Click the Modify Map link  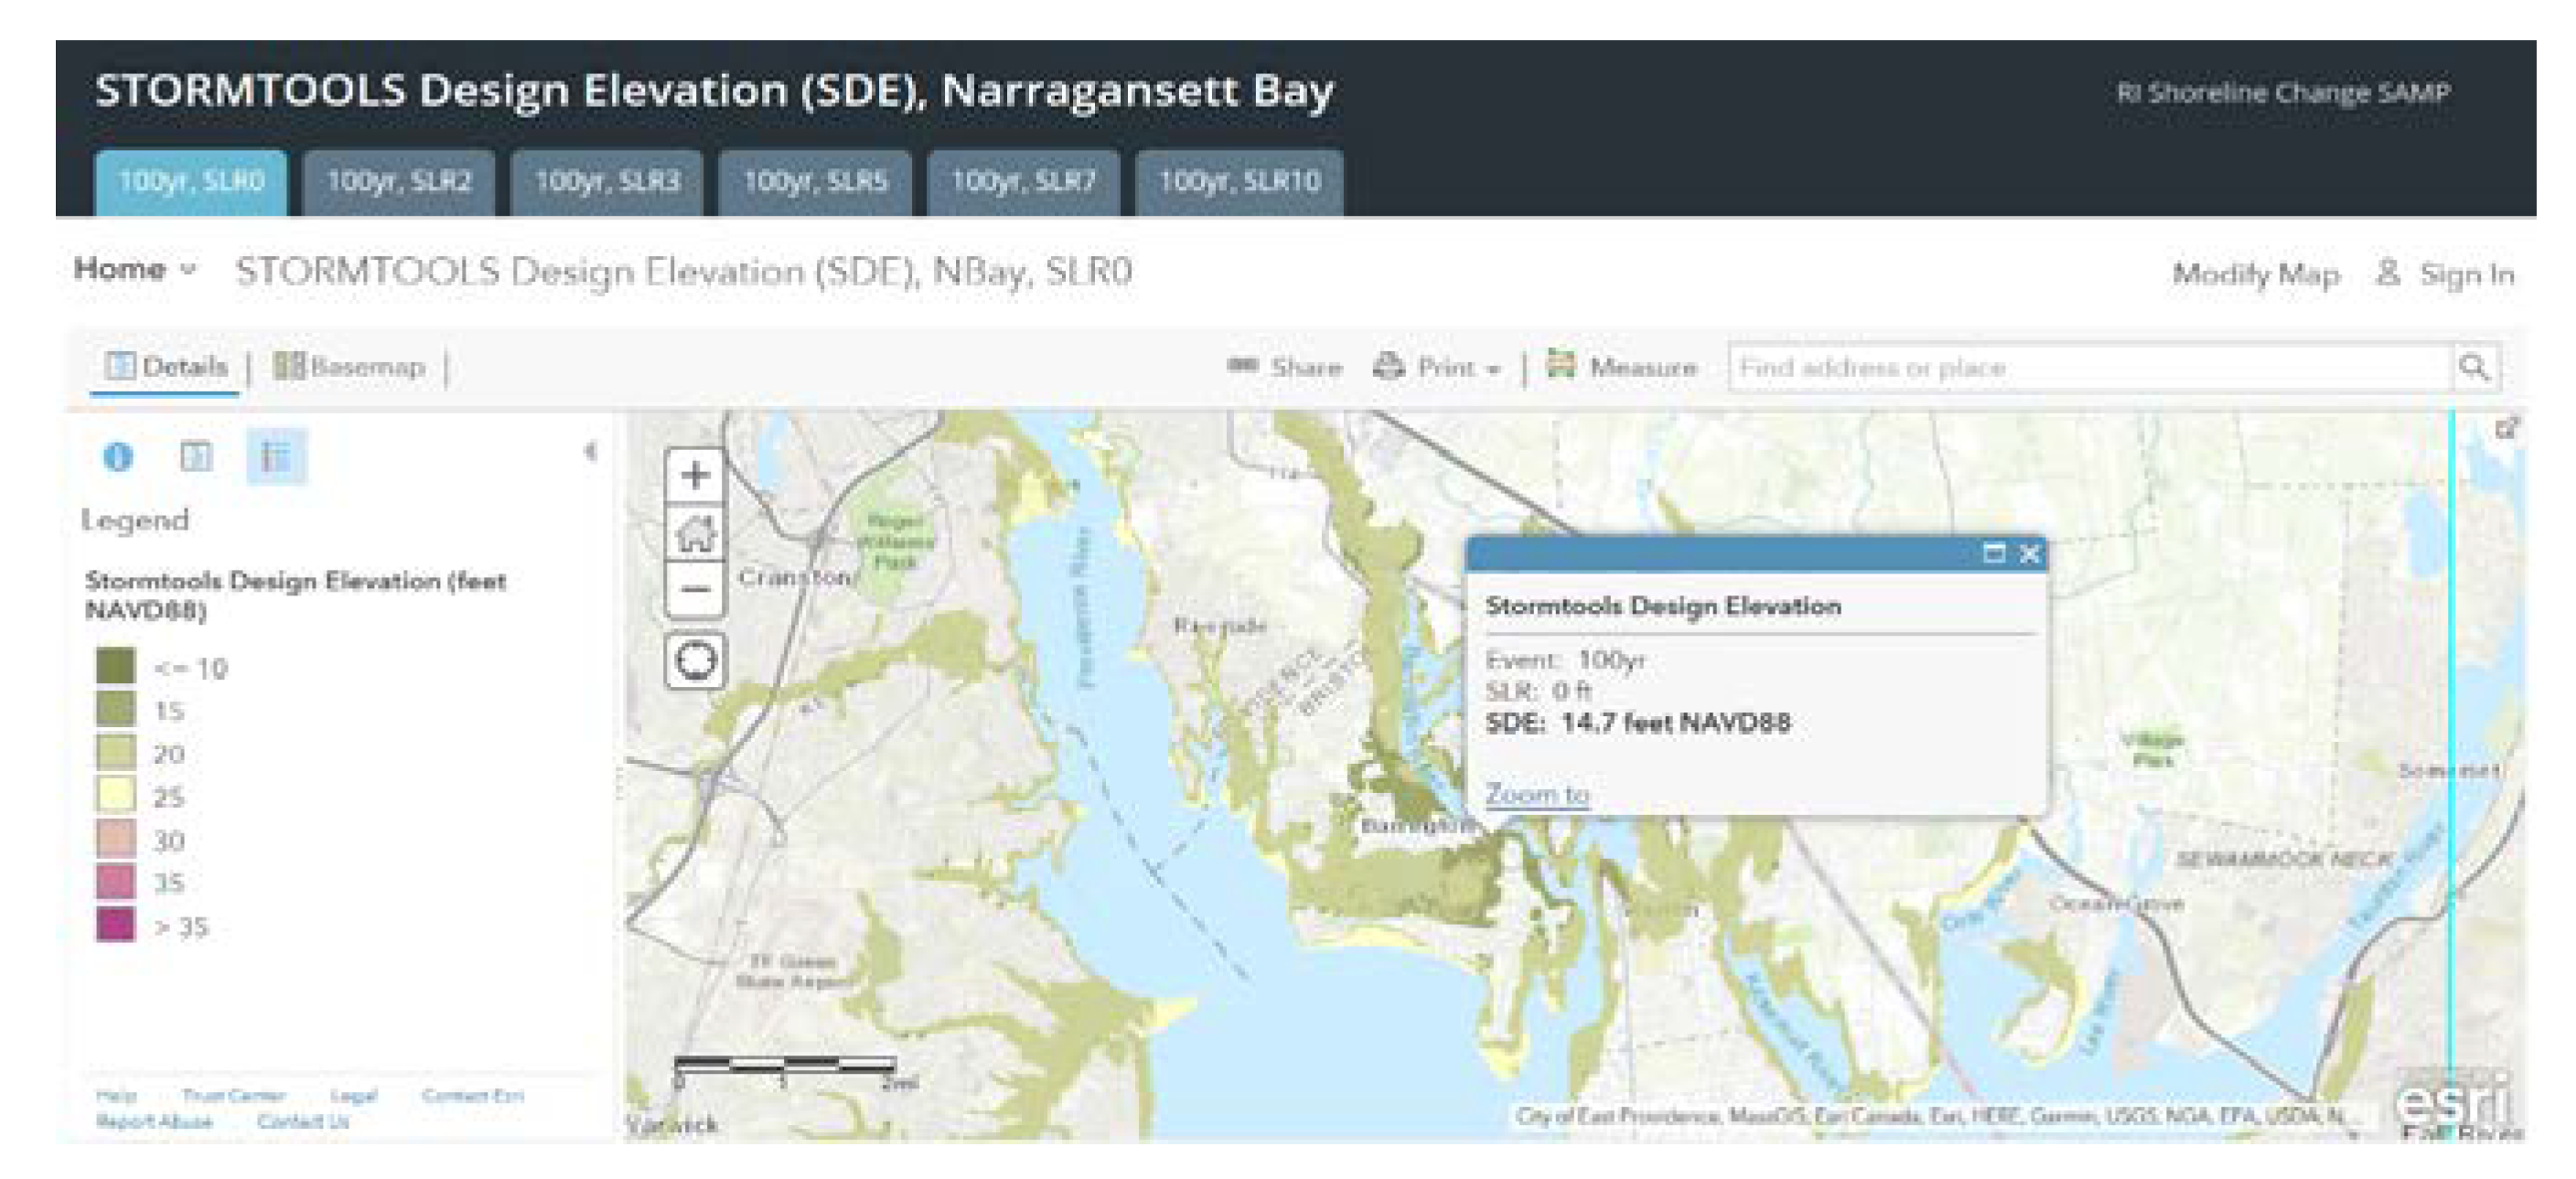[2256, 274]
